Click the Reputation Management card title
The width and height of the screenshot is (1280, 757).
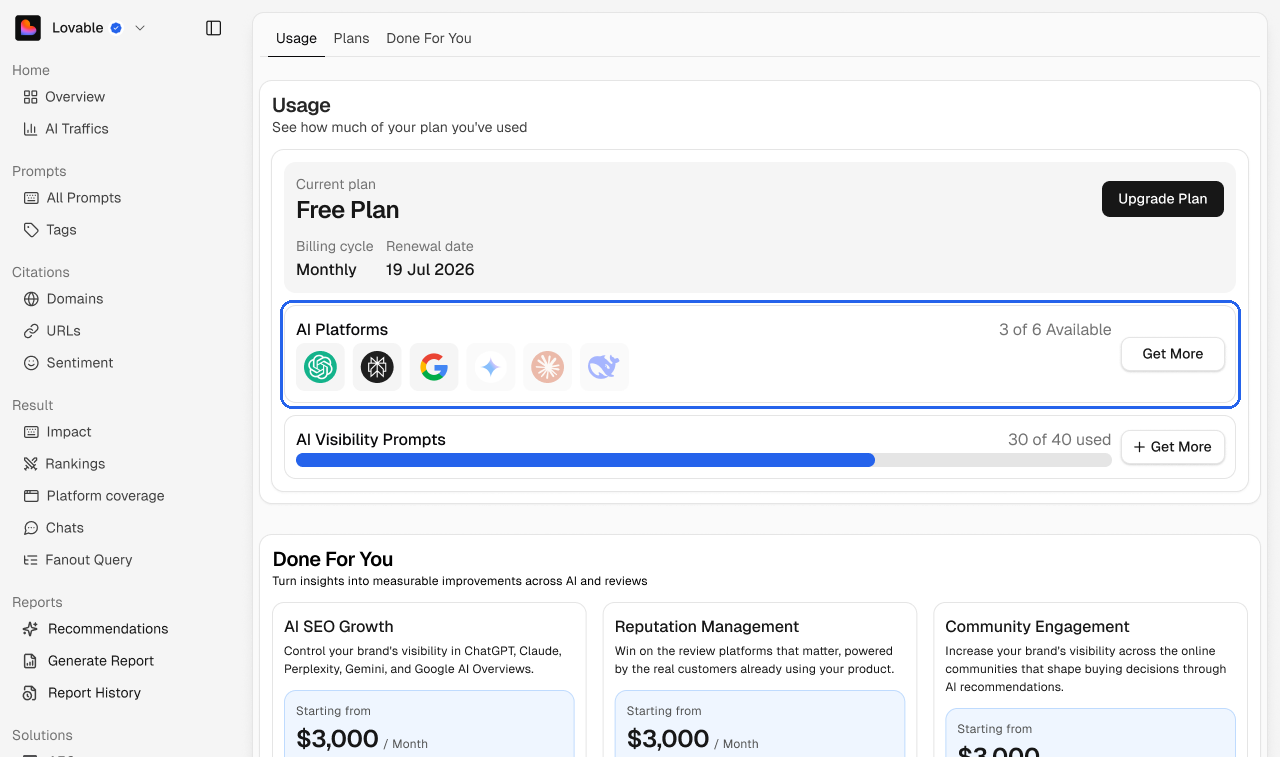(707, 627)
